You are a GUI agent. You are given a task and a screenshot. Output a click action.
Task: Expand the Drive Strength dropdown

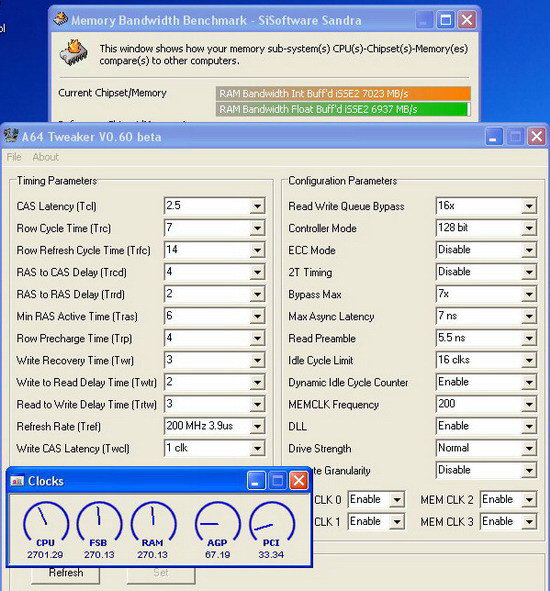pyautogui.click(x=529, y=449)
